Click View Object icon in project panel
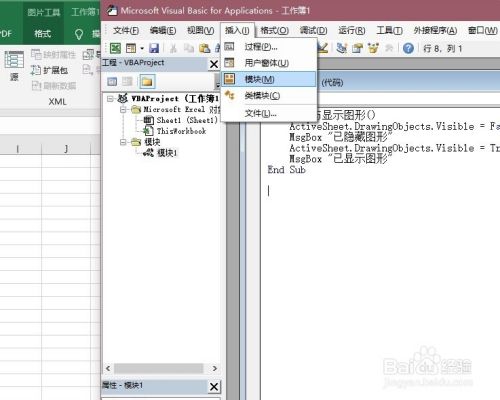 pyautogui.click(x=127, y=81)
